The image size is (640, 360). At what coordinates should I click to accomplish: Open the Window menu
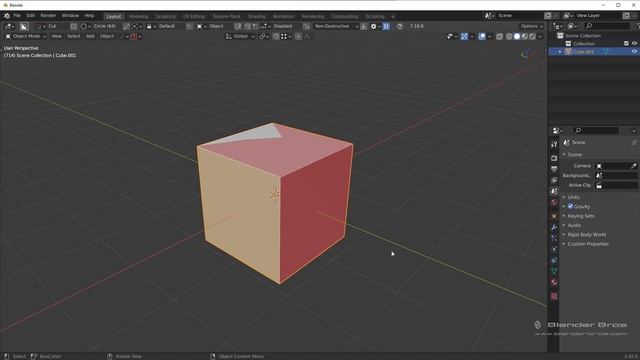(70, 16)
